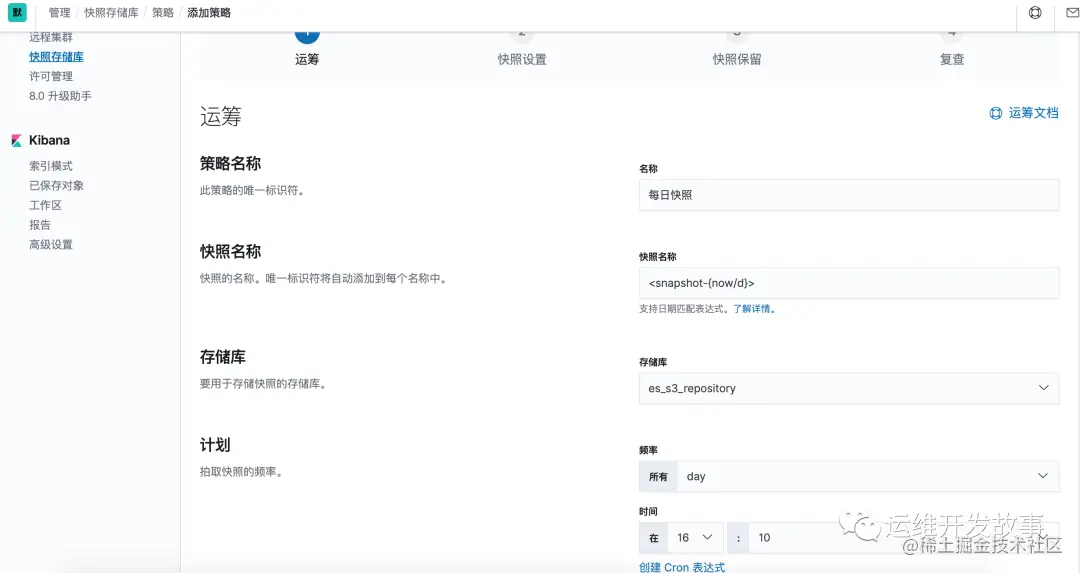Click the policy 名称 input field
Viewport: 1080px width, 573px height.
click(849, 195)
